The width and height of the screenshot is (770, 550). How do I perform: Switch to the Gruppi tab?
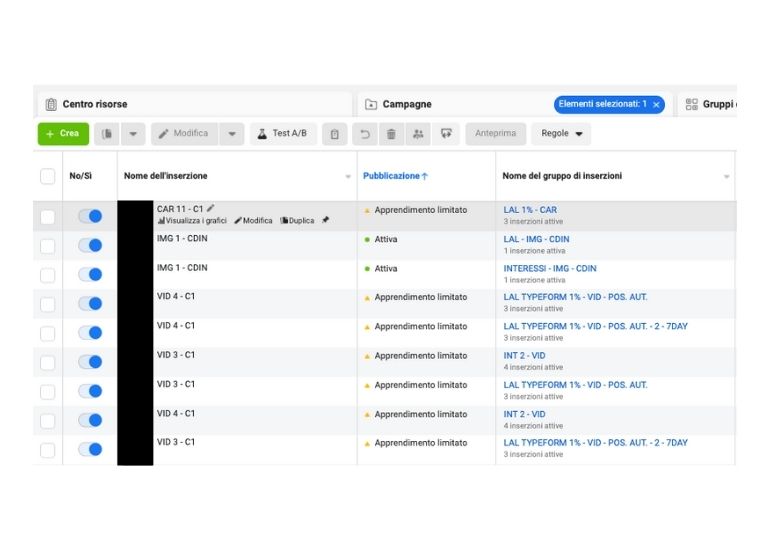pos(707,104)
